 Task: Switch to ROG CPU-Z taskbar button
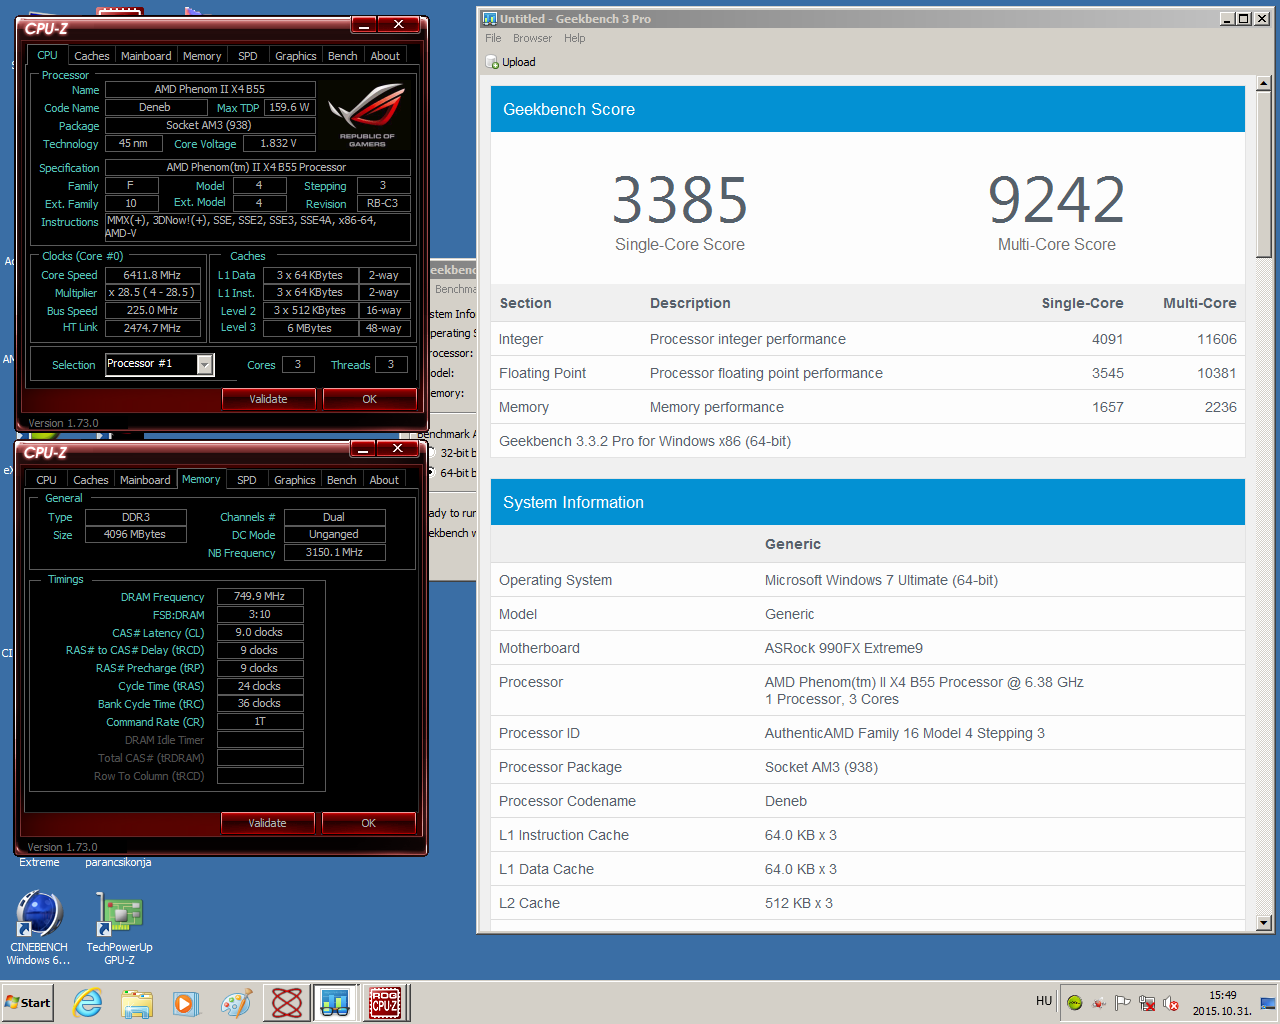point(385,1003)
